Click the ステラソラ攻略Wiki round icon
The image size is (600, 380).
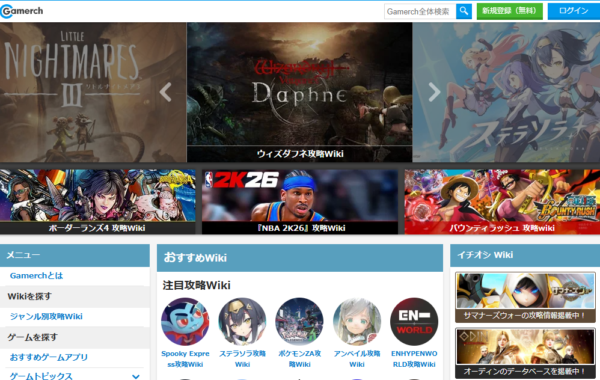click(x=242, y=322)
